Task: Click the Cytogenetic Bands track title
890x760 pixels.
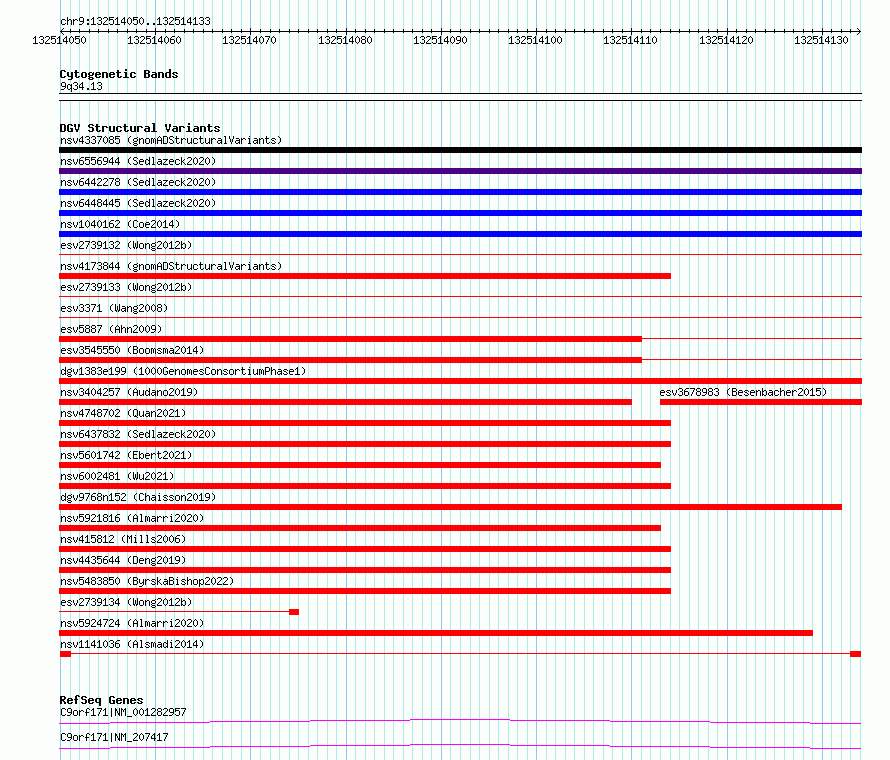Action: (x=119, y=74)
